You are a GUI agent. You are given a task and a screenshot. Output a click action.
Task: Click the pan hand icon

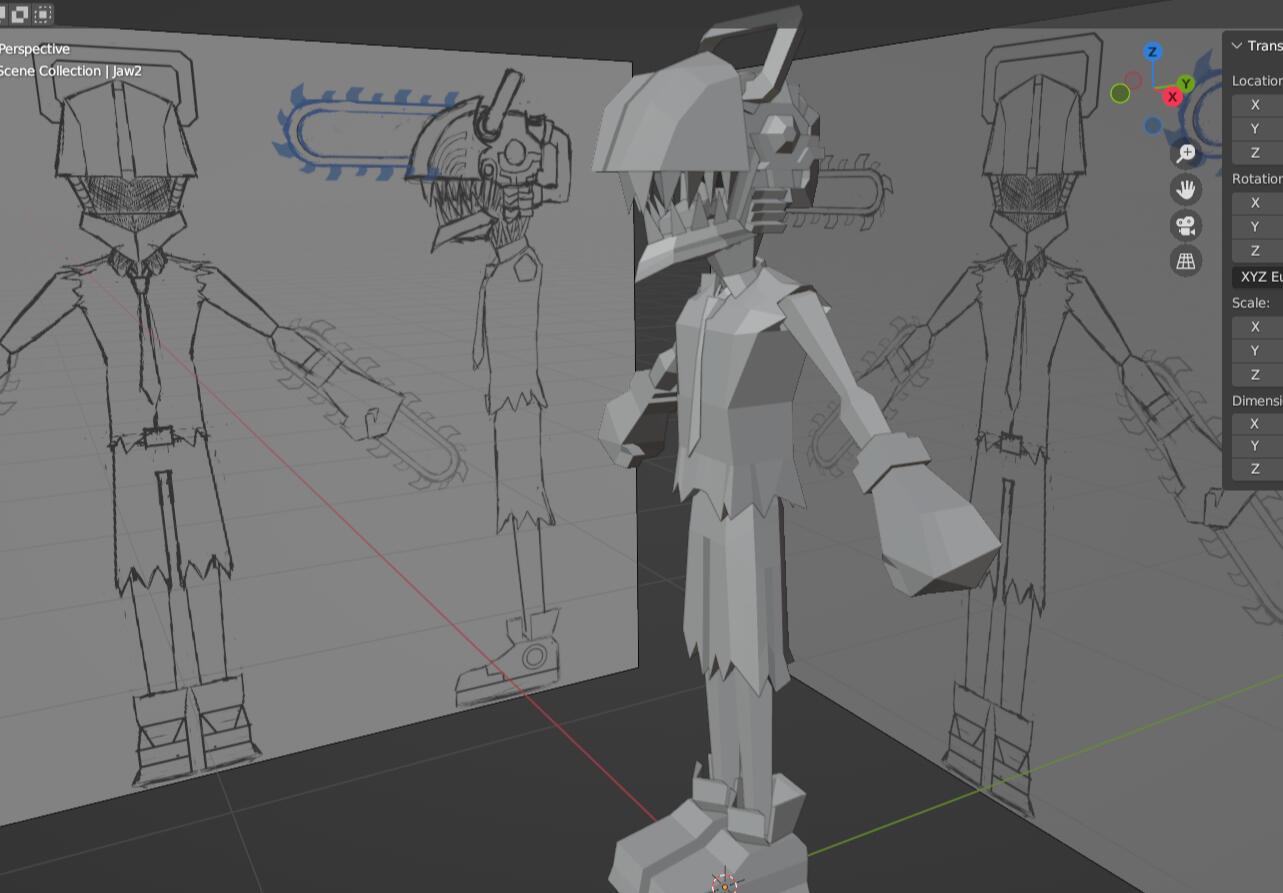pyautogui.click(x=1186, y=189)
